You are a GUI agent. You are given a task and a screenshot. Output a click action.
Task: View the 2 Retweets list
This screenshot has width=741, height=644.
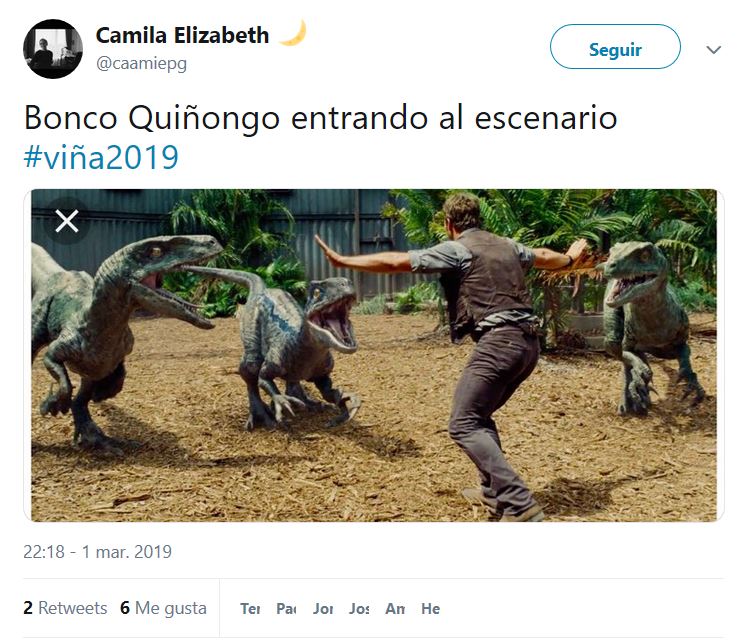click(65, 608)
